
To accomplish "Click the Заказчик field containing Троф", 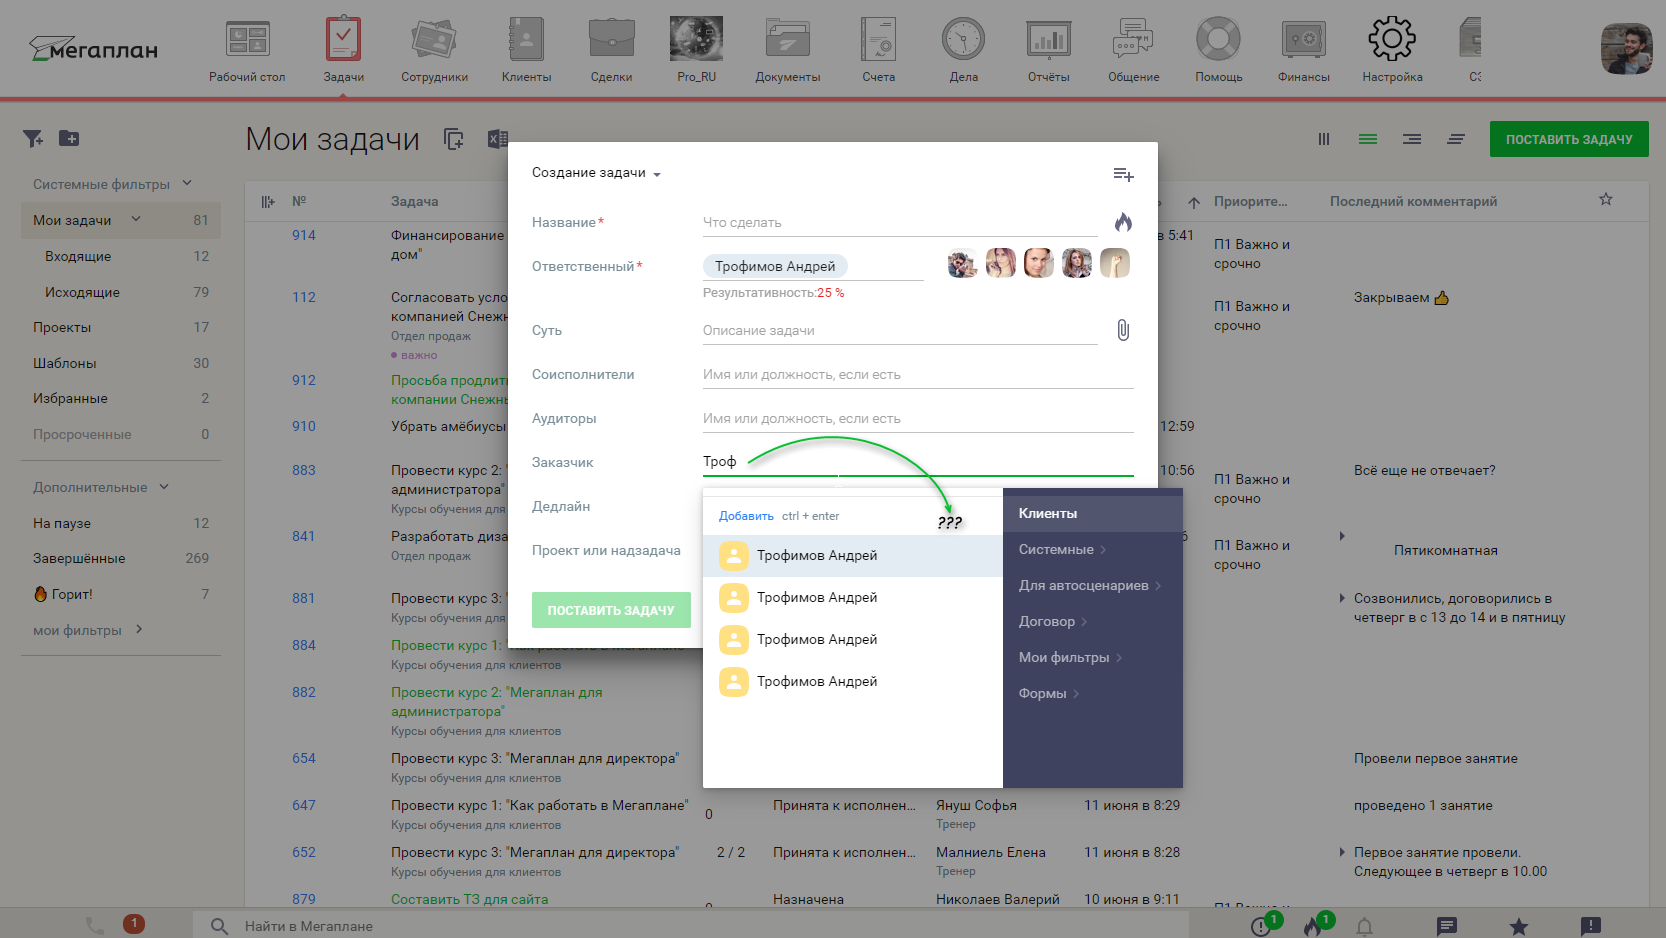I will (x=918, y=461).
